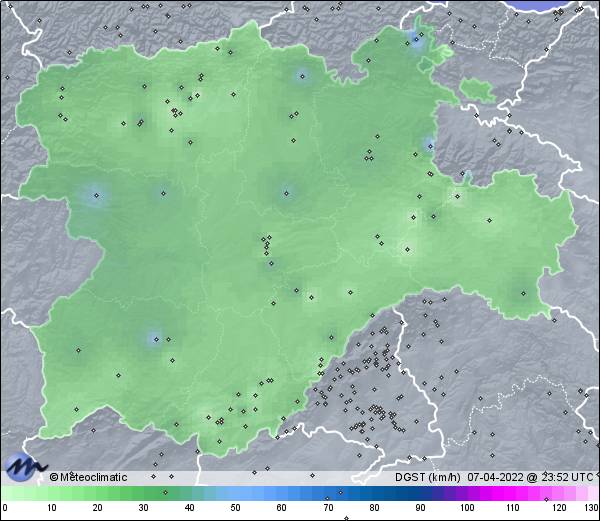Click the 23:52 UTC time stamp
Screen dimensions: 600x521
click(566, 477)
